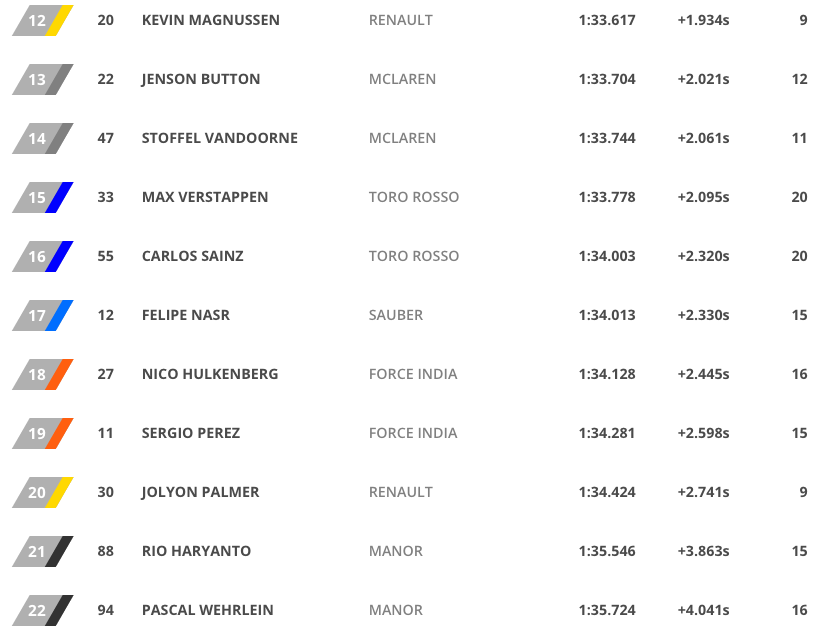Select the position 18 orange Force India badge
The width and height of the screenshot is (825, 637).
coord(43,374)
